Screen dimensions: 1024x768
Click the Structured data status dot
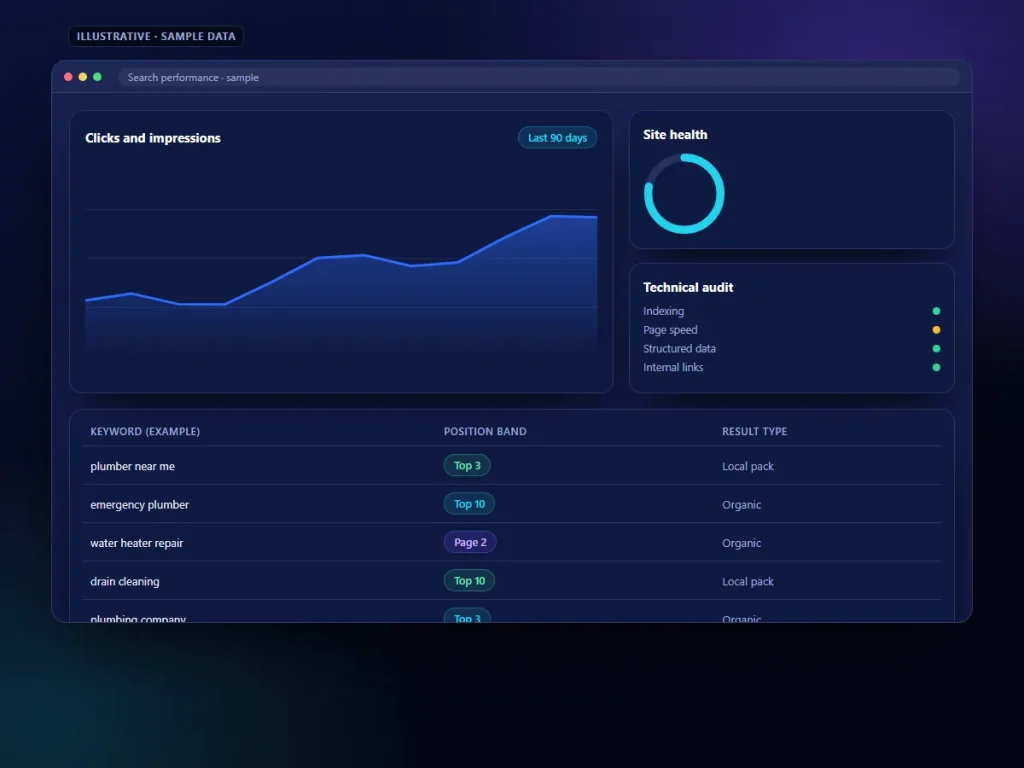936,349
